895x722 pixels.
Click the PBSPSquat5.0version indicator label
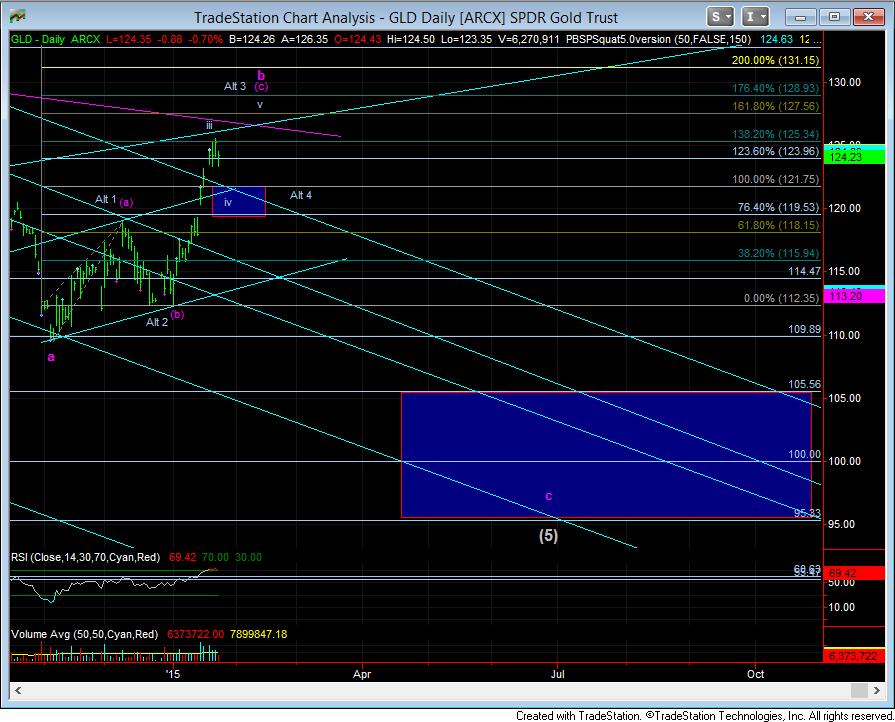tap(658, 39)
